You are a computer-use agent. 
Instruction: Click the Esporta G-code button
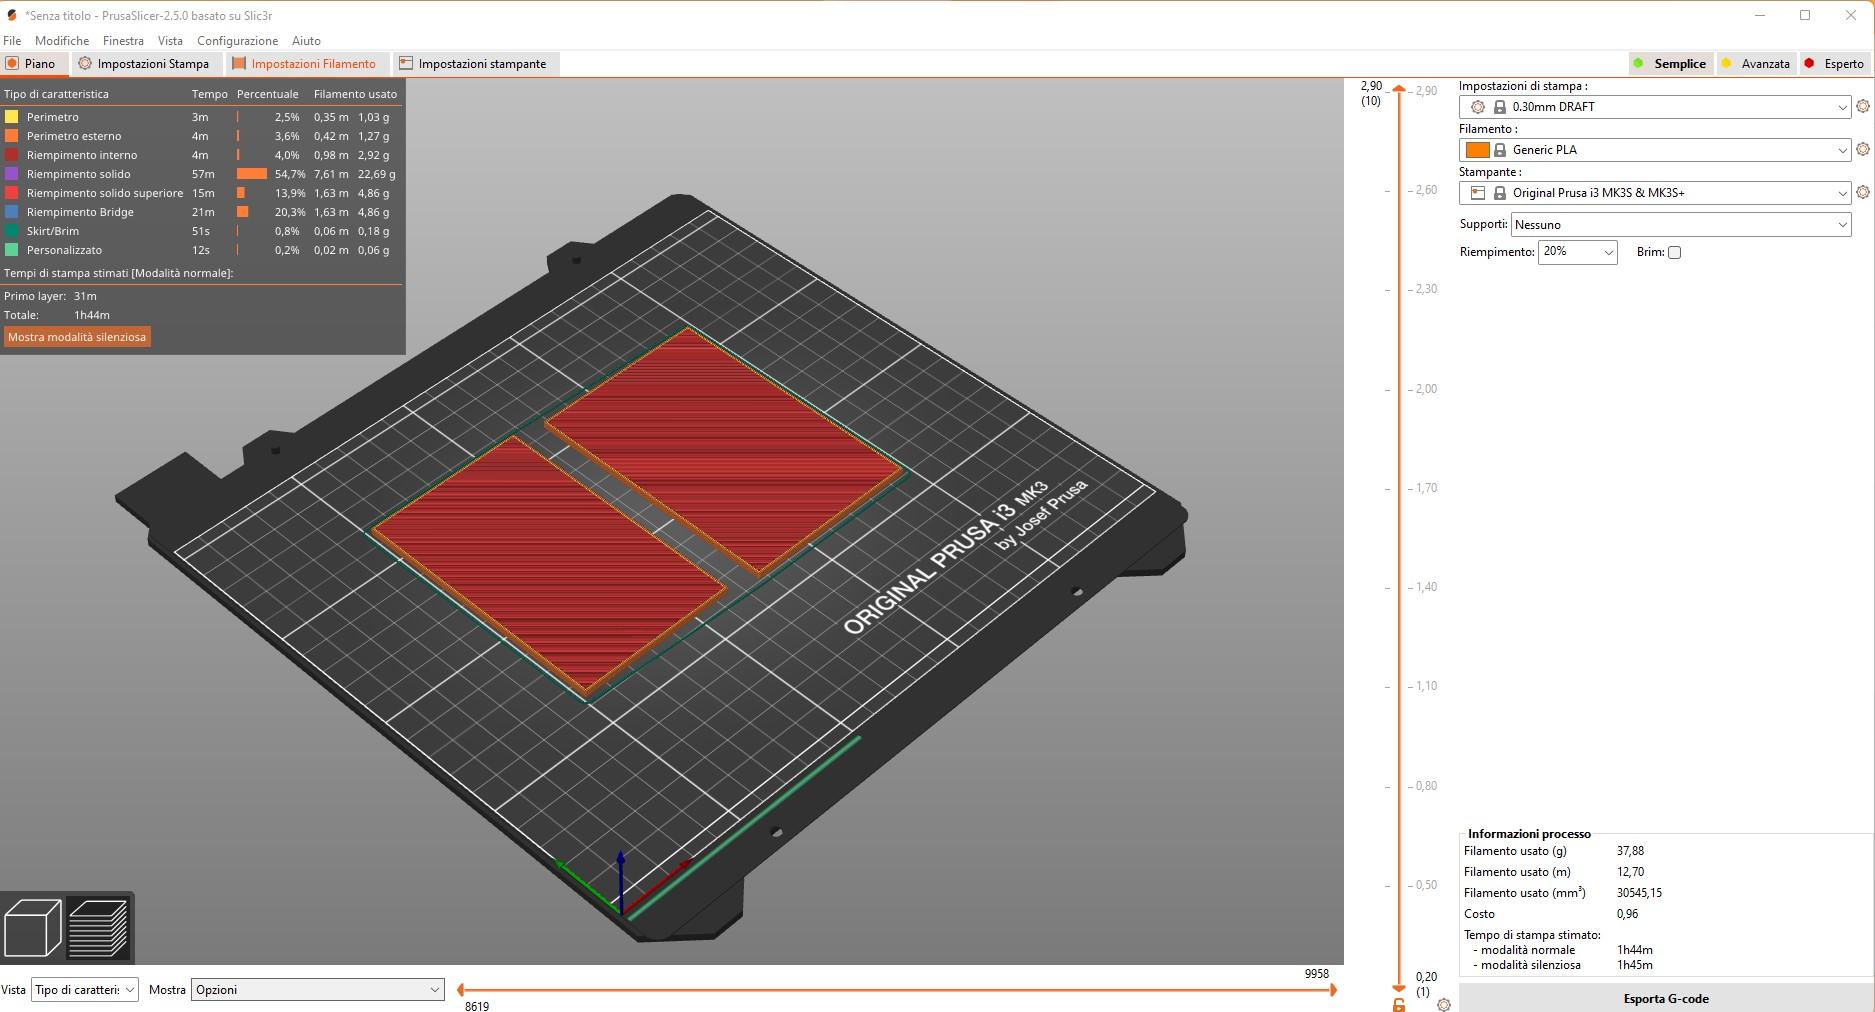pos(1666,998)
